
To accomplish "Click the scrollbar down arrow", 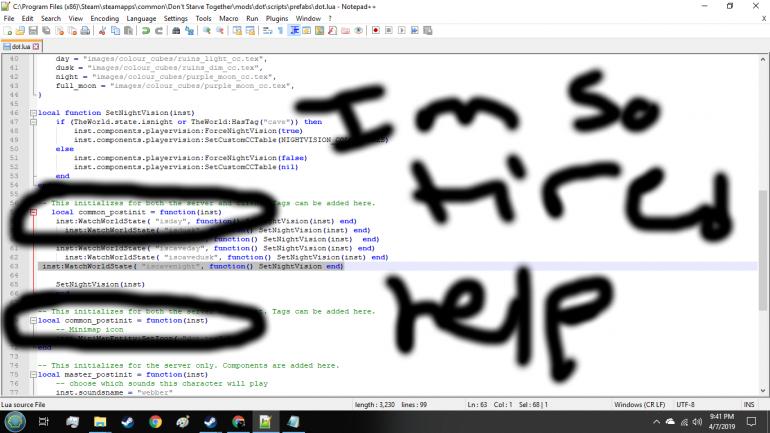I will click(x=762, y=391).
